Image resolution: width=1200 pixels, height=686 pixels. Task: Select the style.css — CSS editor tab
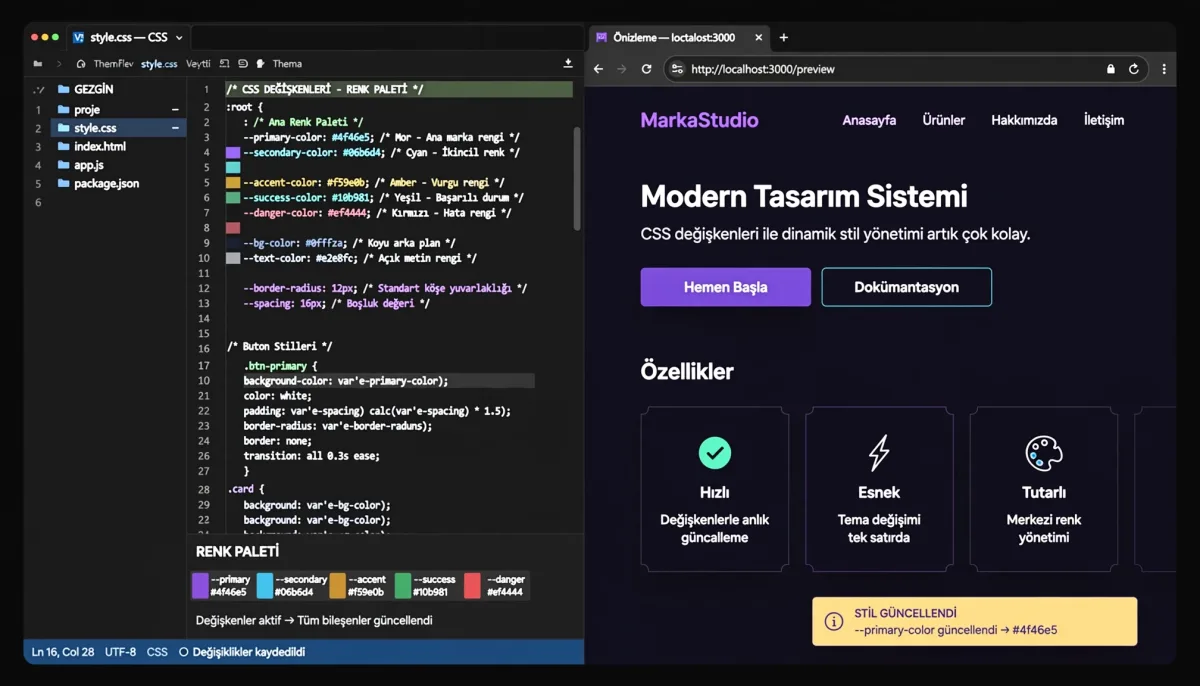click(128, 37)
